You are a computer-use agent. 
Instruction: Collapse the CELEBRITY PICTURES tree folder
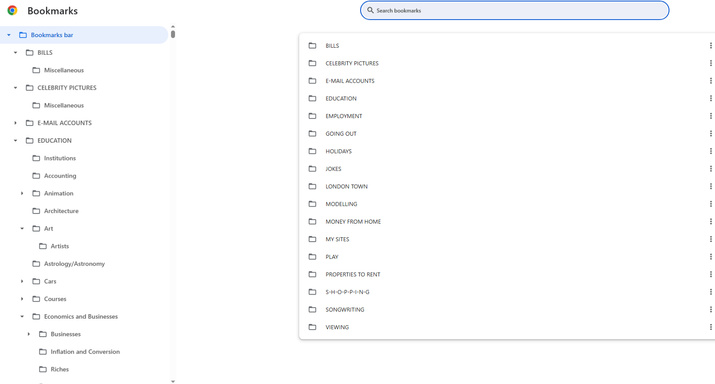[16, 88]
